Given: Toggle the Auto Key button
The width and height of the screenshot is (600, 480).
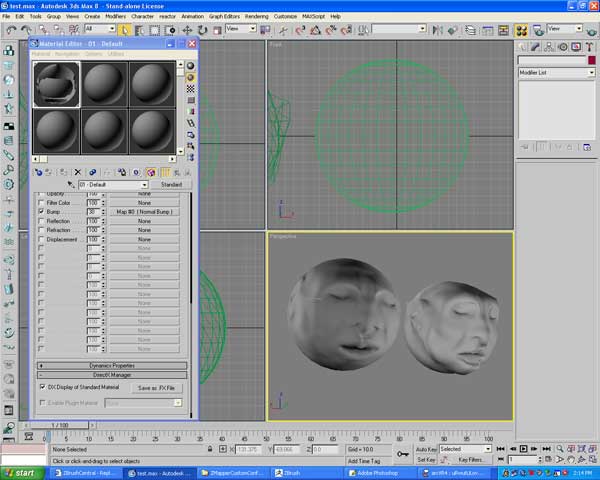Looking at the screenshot, I should [x=426, y=449].
